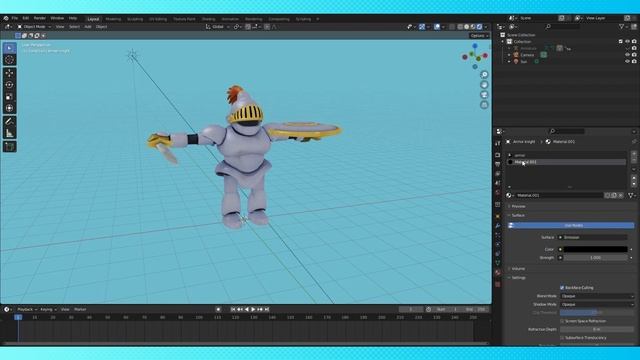Click the viewport zoom magnifier icon

coord(484,75)
